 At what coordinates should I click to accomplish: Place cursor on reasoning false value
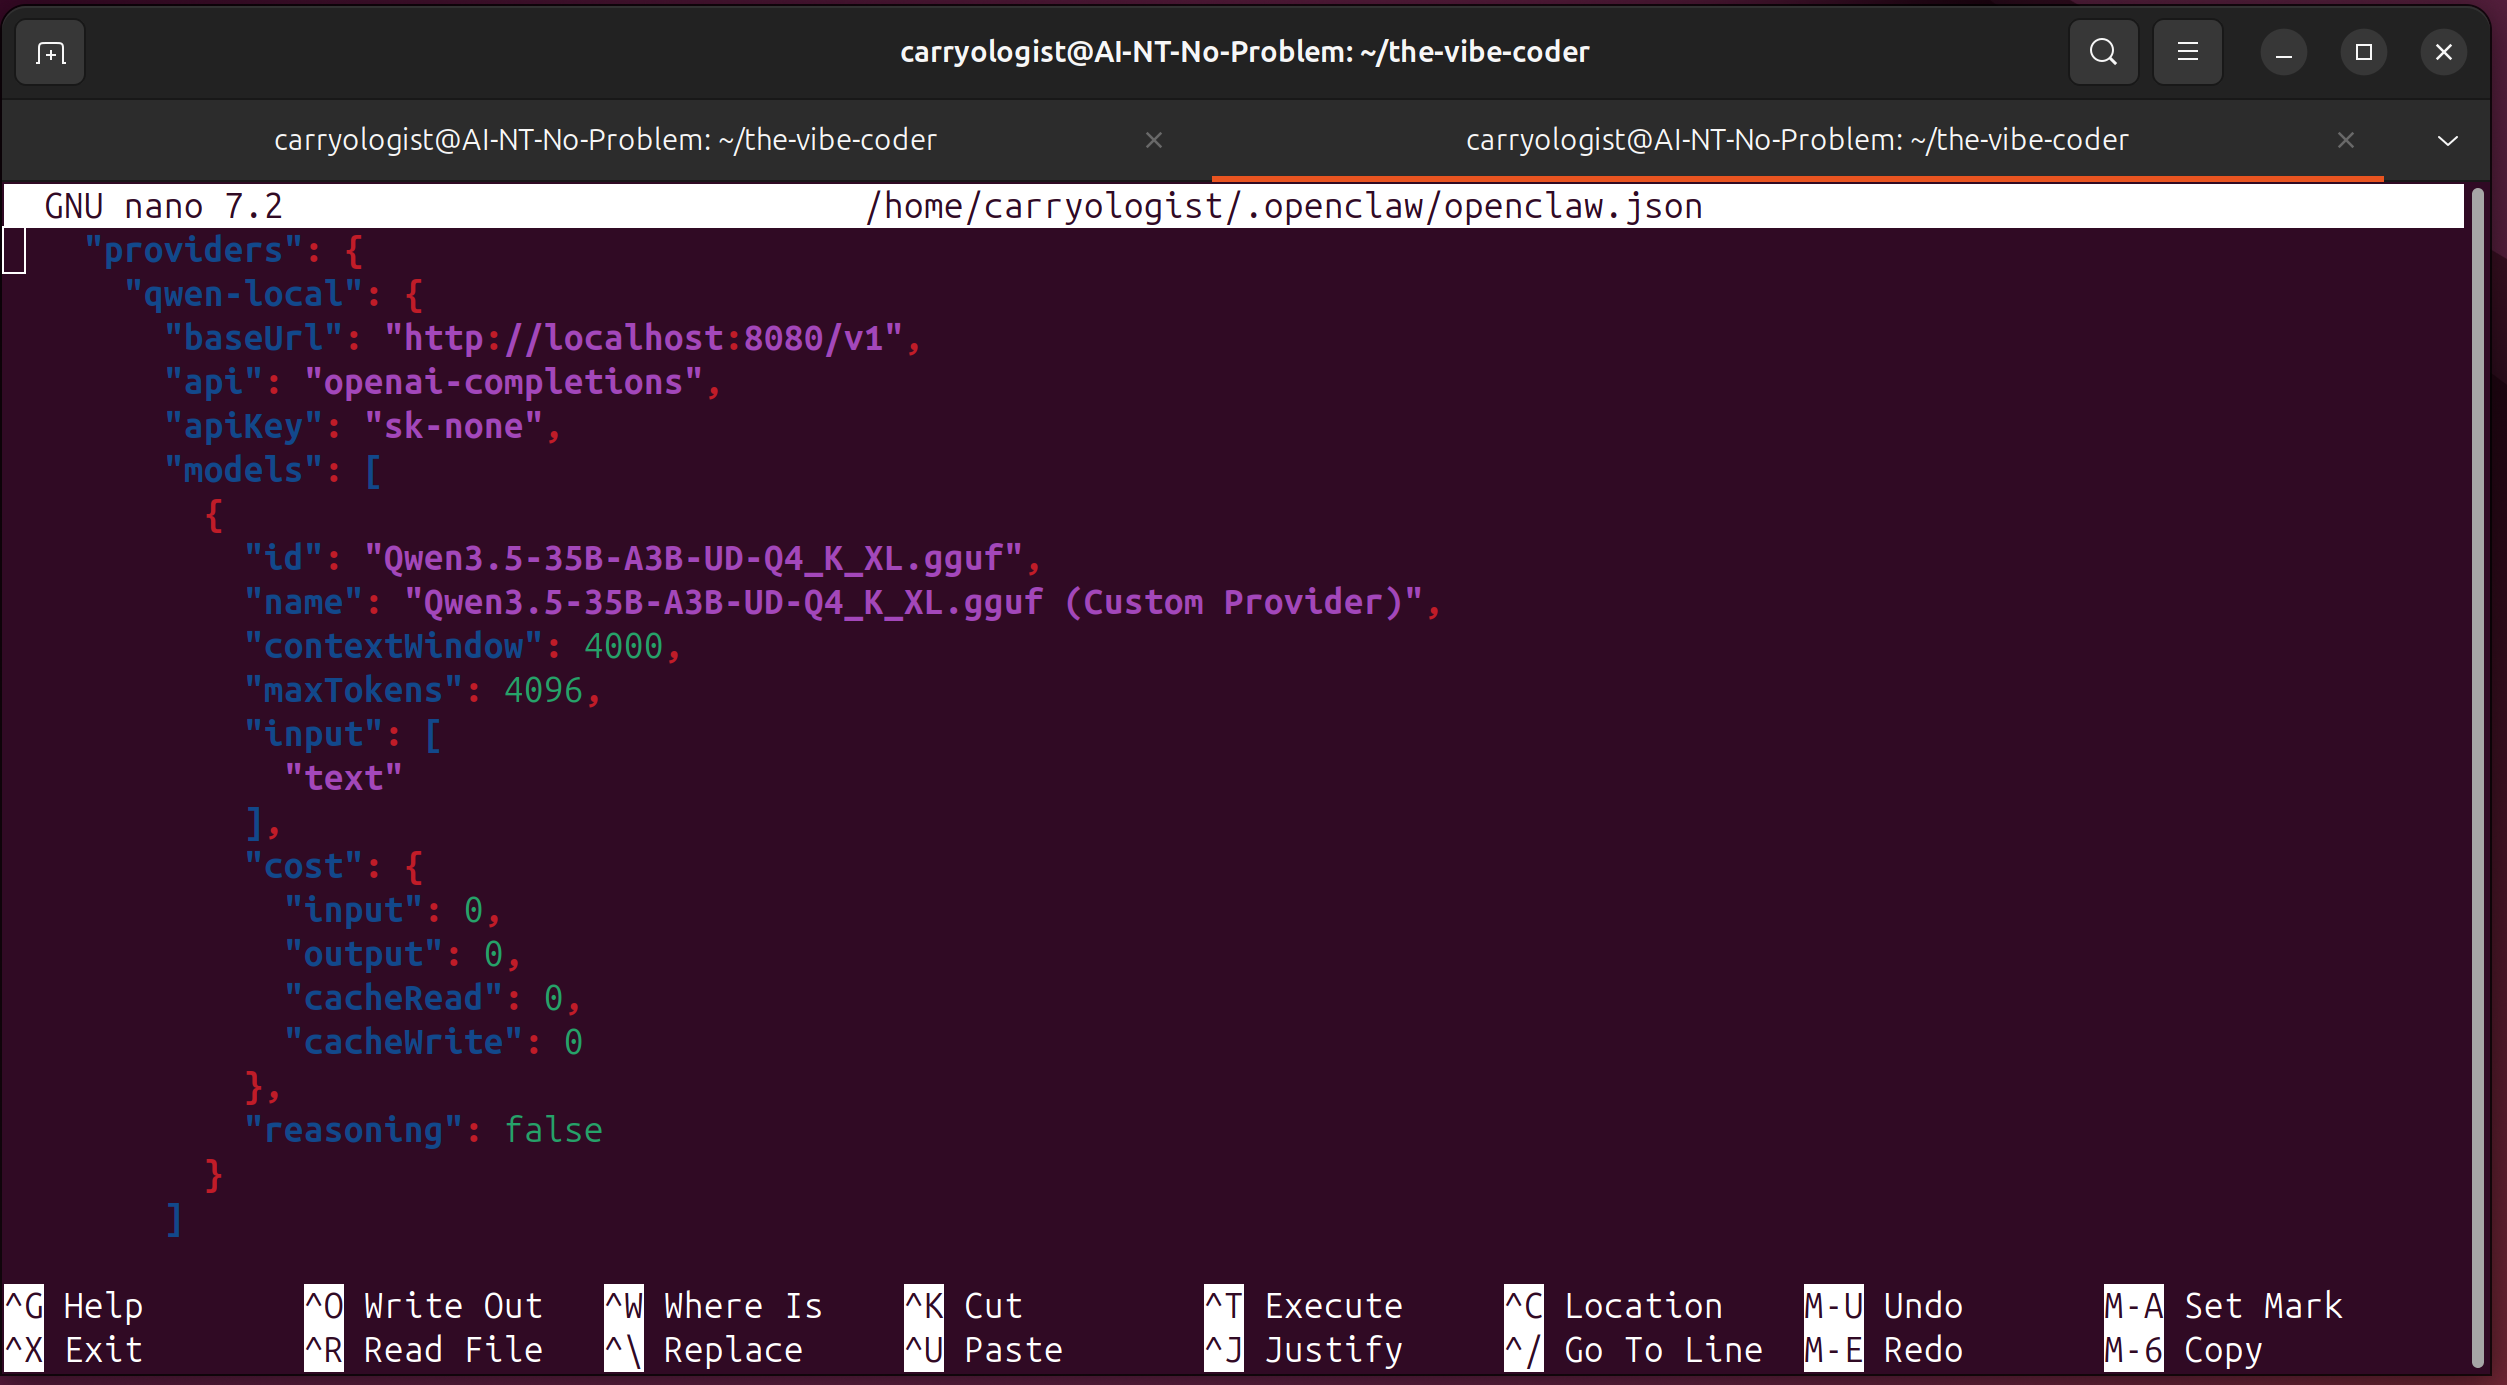(x=553, y=1130)
